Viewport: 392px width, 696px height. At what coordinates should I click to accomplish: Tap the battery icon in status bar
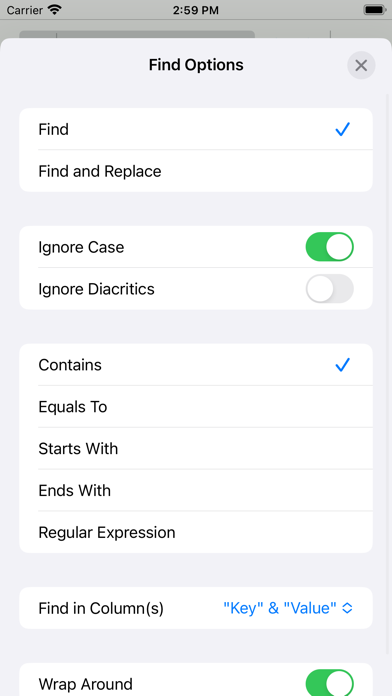375,10
